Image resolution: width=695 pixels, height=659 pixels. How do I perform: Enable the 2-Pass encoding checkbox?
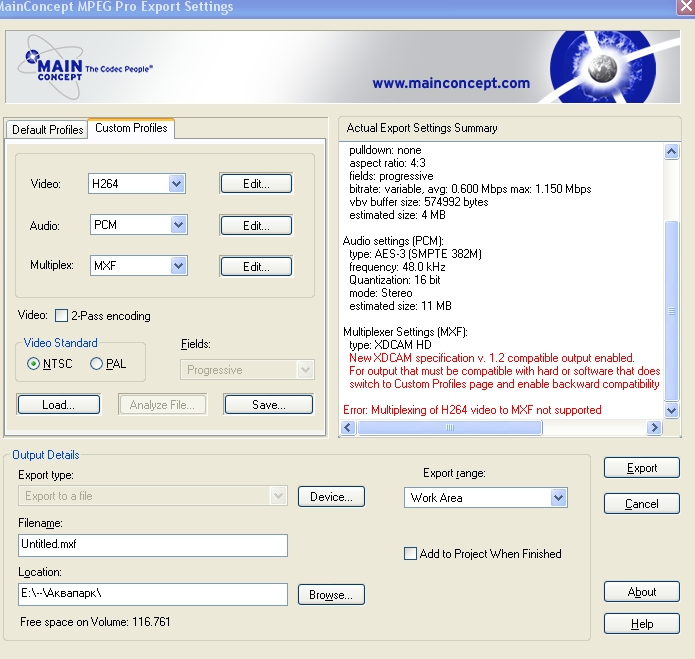(61, 316)
